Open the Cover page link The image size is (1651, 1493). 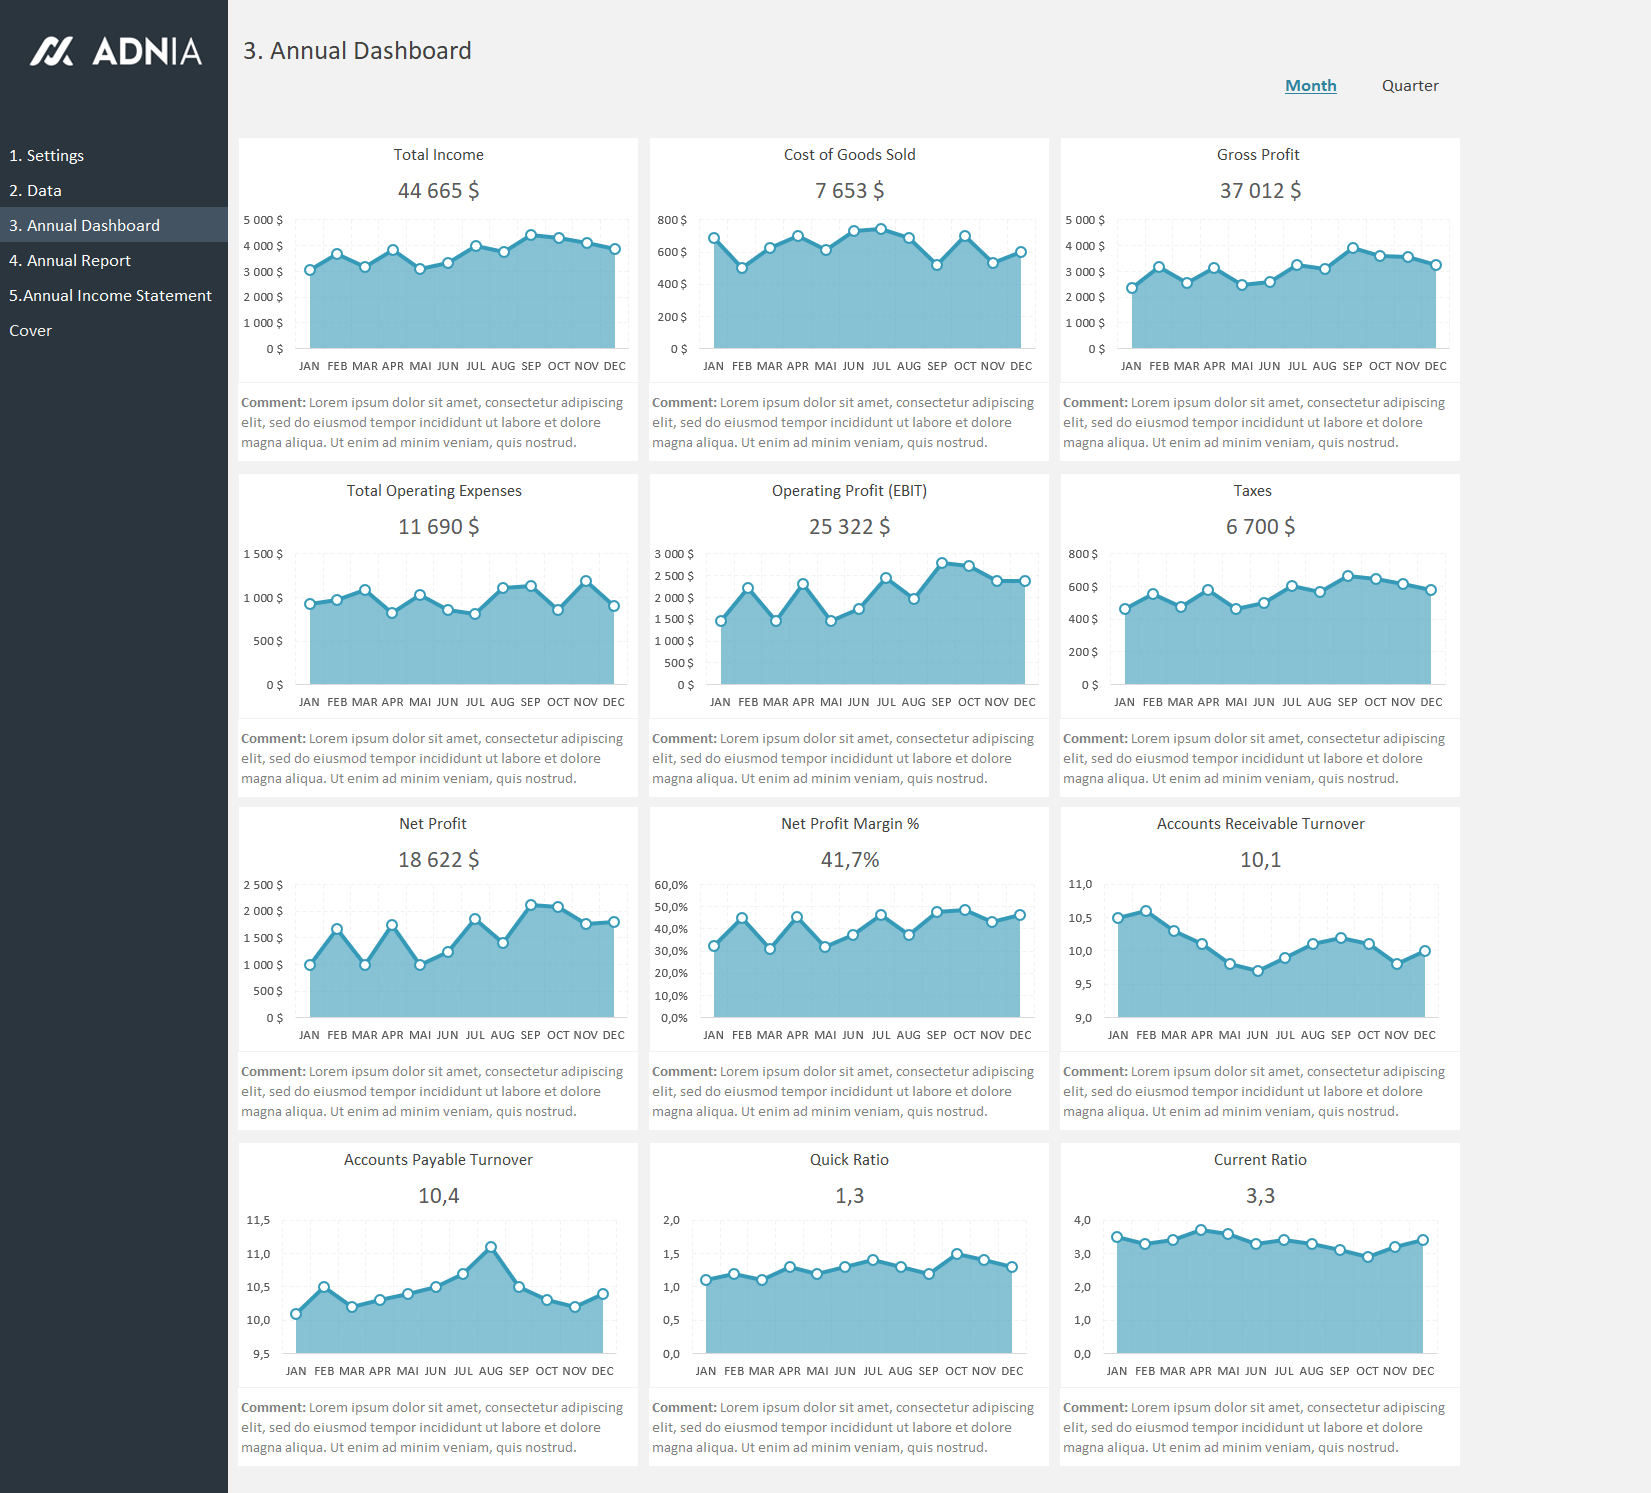(31, 331)
